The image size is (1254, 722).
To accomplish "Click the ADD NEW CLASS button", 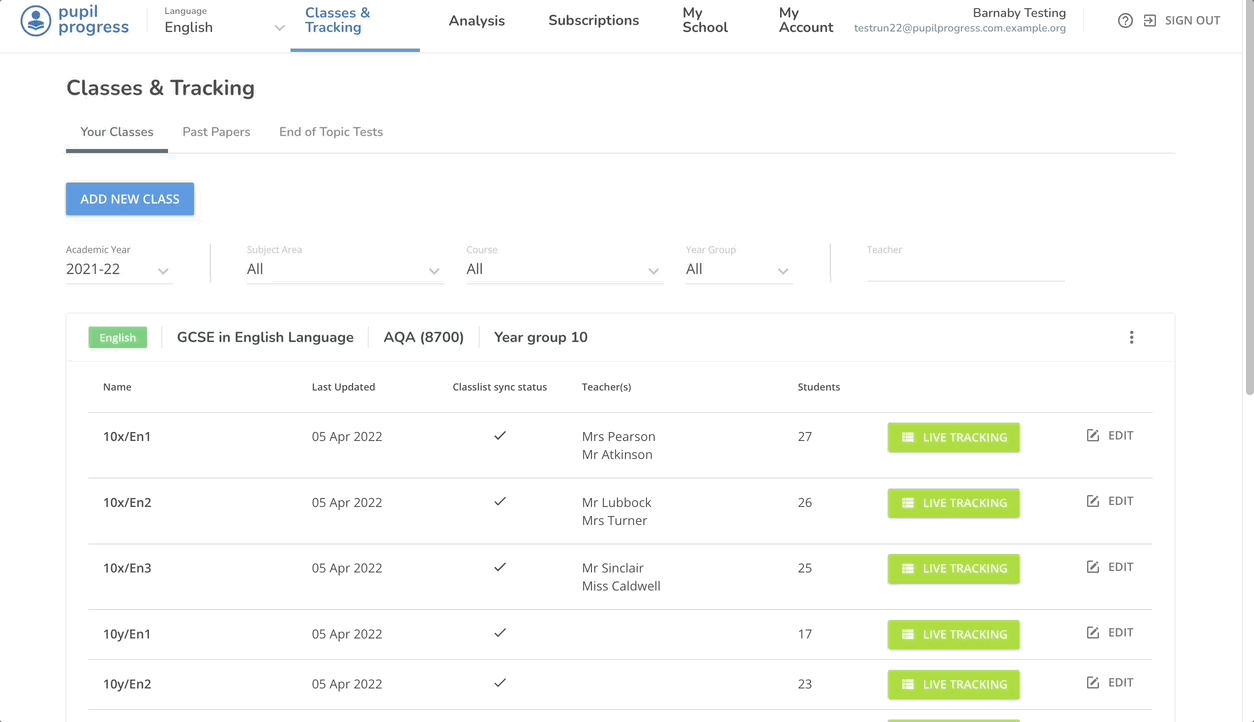I will pyautogui.click(x=130, y=198).
